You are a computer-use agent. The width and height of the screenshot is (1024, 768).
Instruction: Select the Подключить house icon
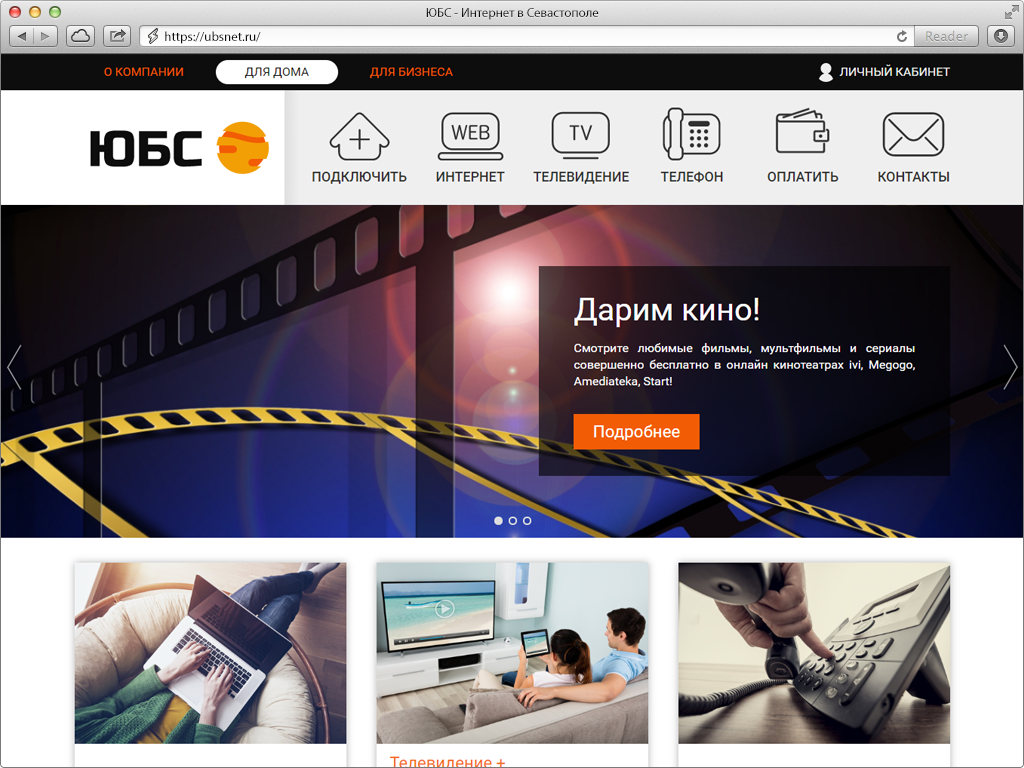[x=357, y=135]
